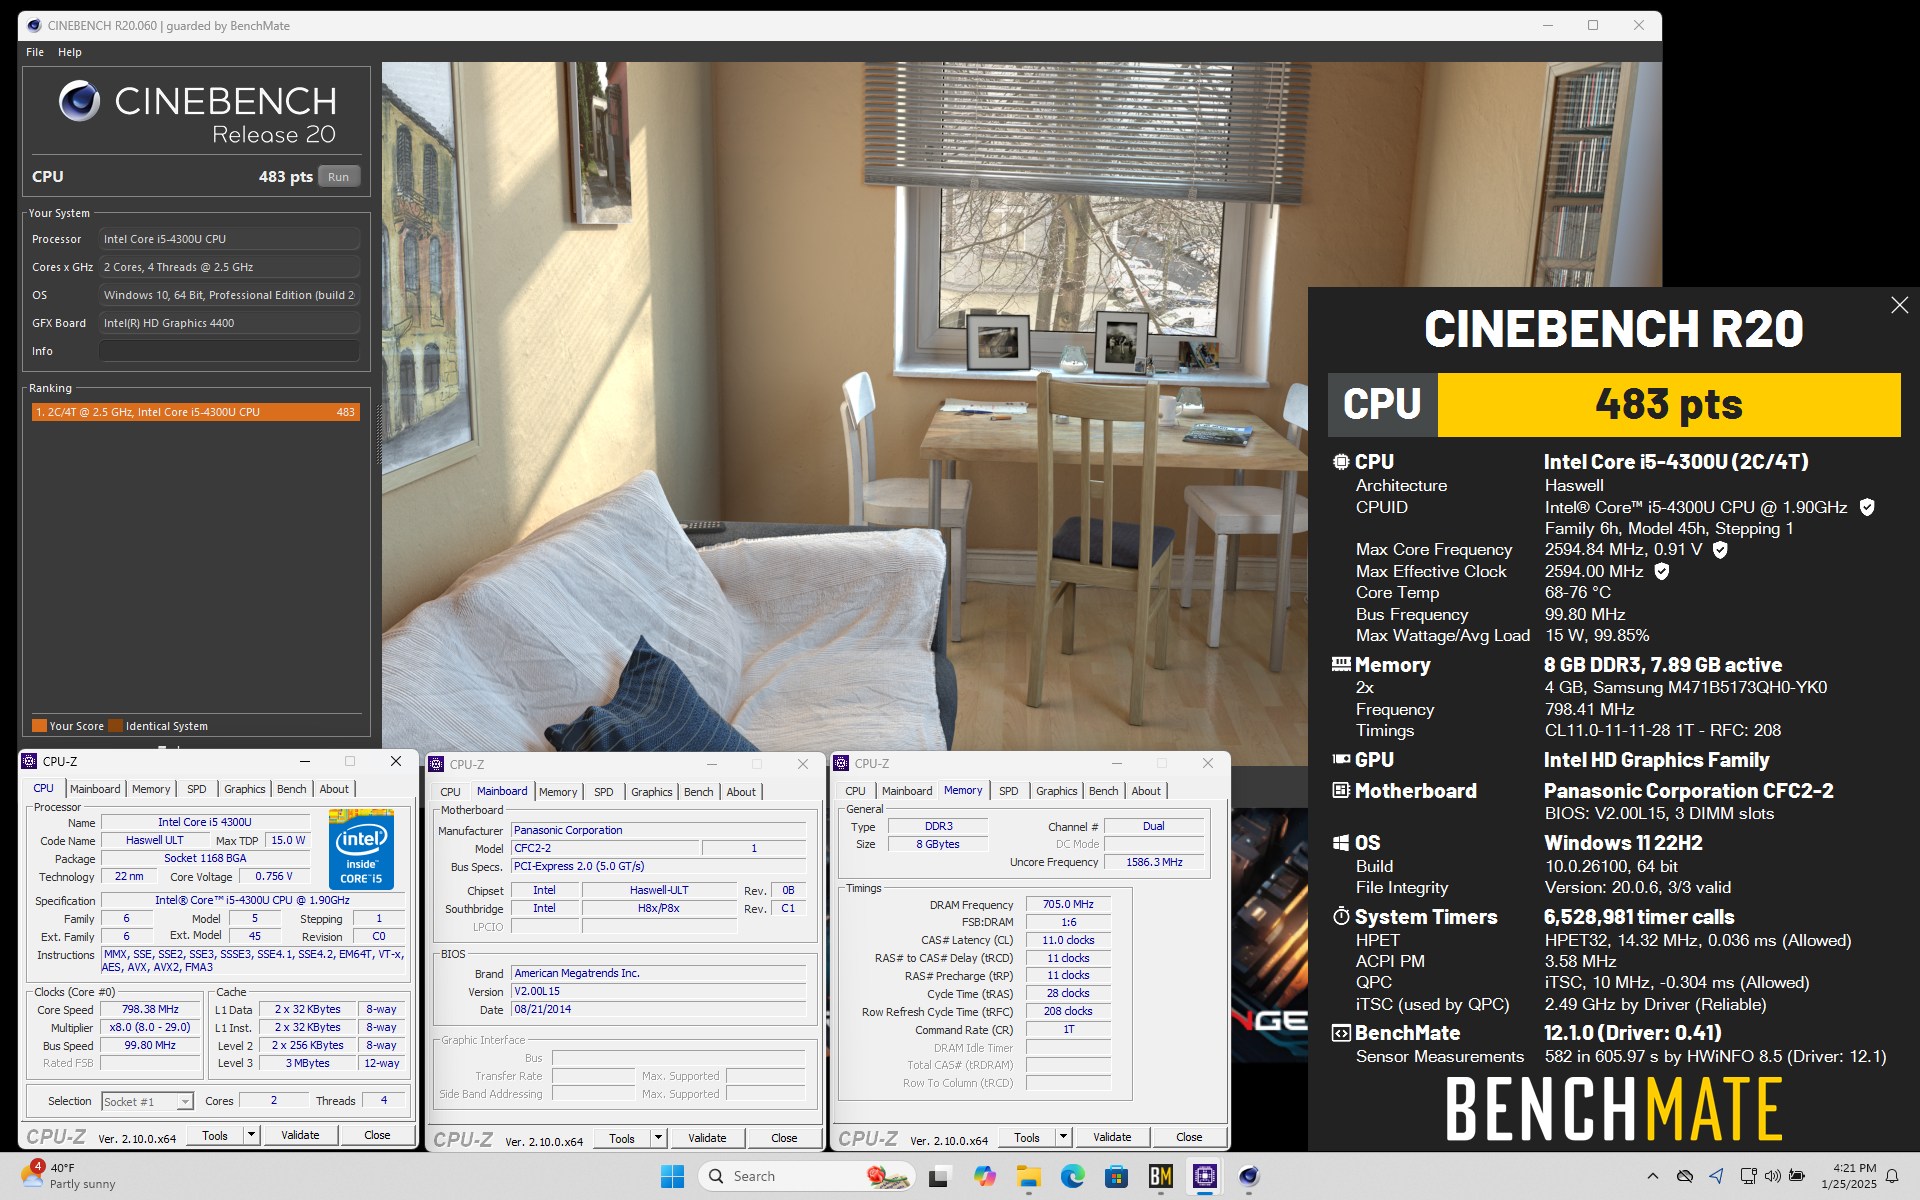Open the volume control in the system tray
The image size is (1920, 1200).
(1772, 1176)
